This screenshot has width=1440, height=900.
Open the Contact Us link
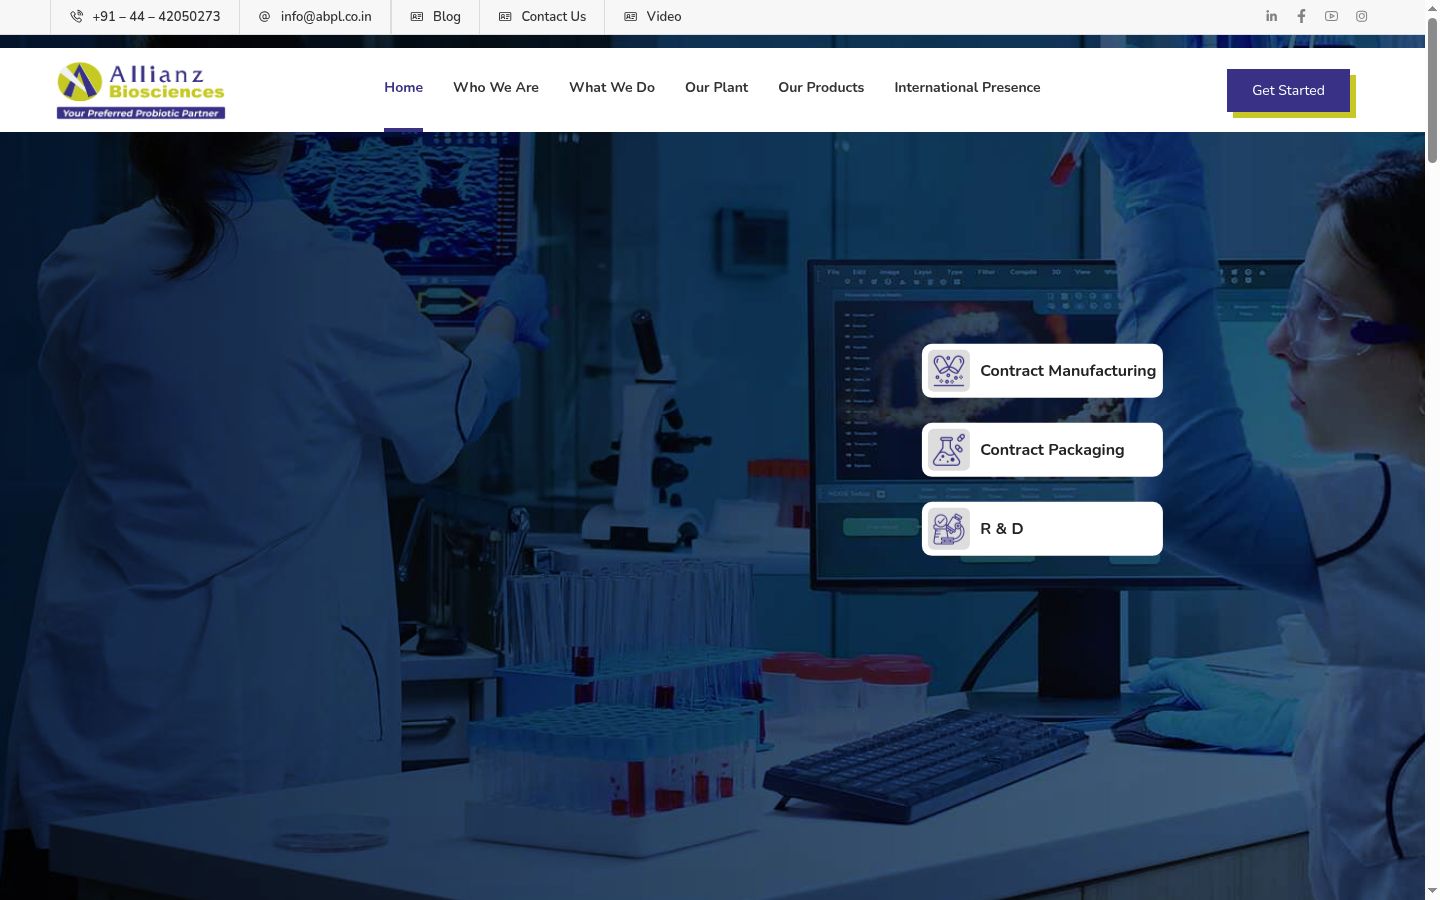click(554, 16)
